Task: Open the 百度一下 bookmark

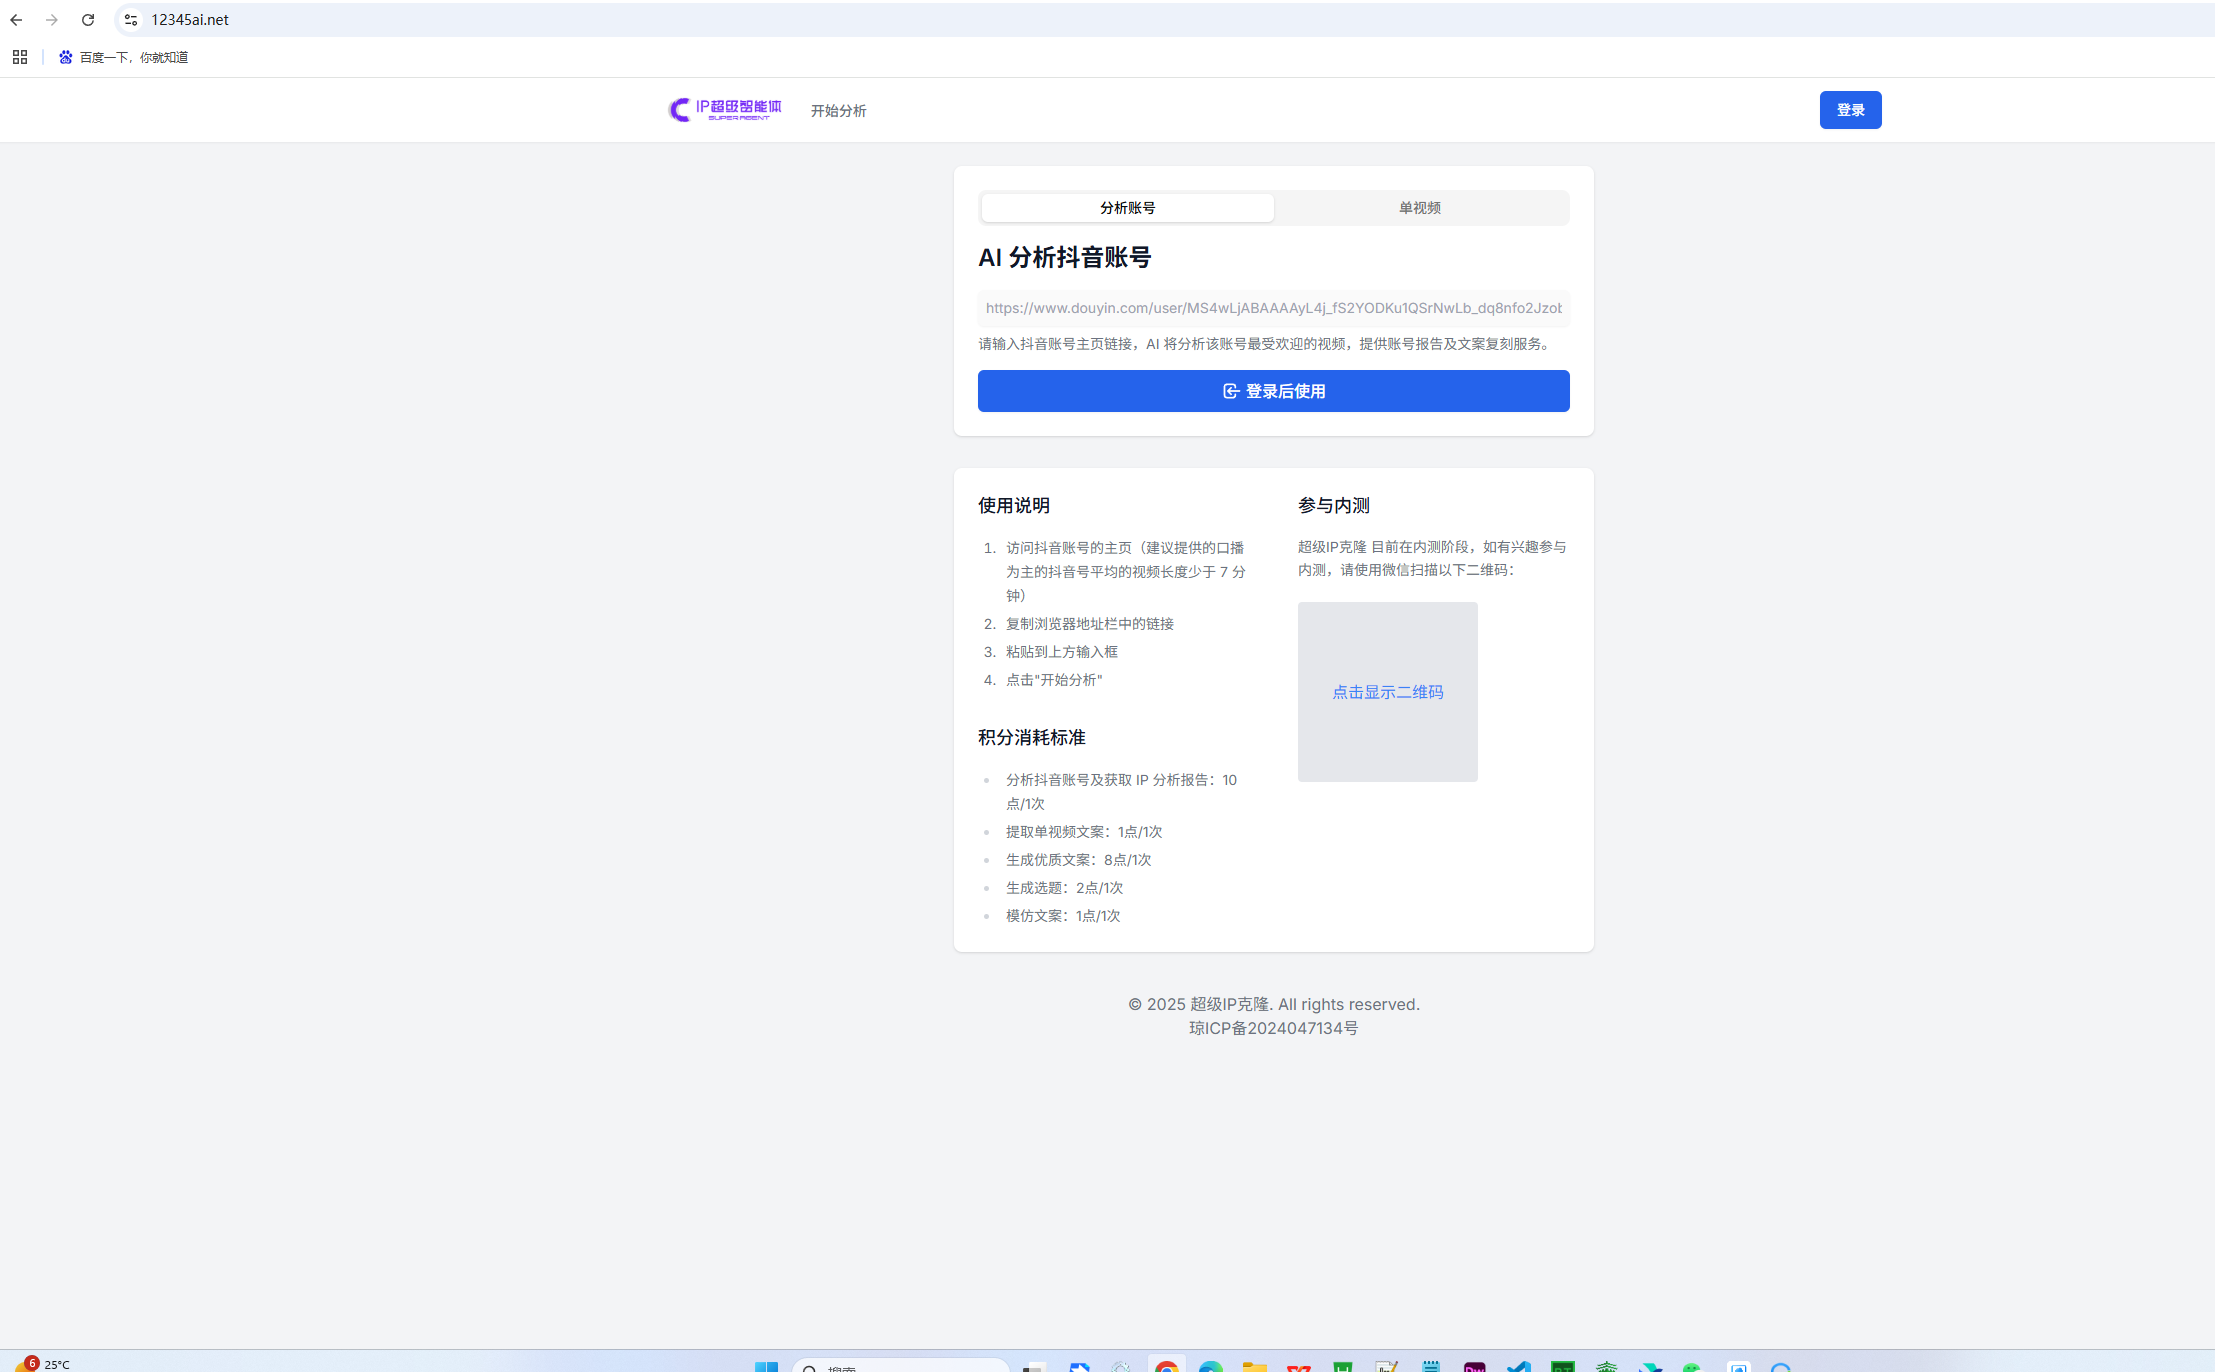Action: point(123,57)
